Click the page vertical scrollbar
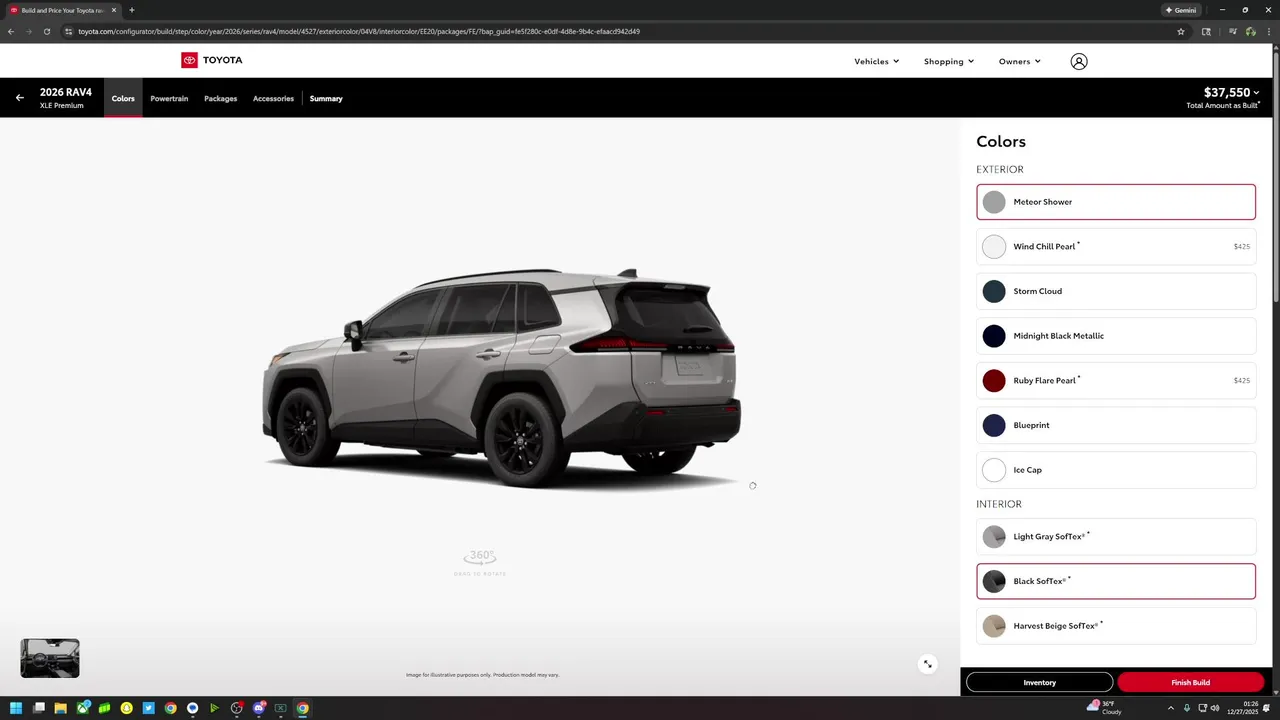The height and width of the screenshot is (720, 1280). coord(1276,180)
